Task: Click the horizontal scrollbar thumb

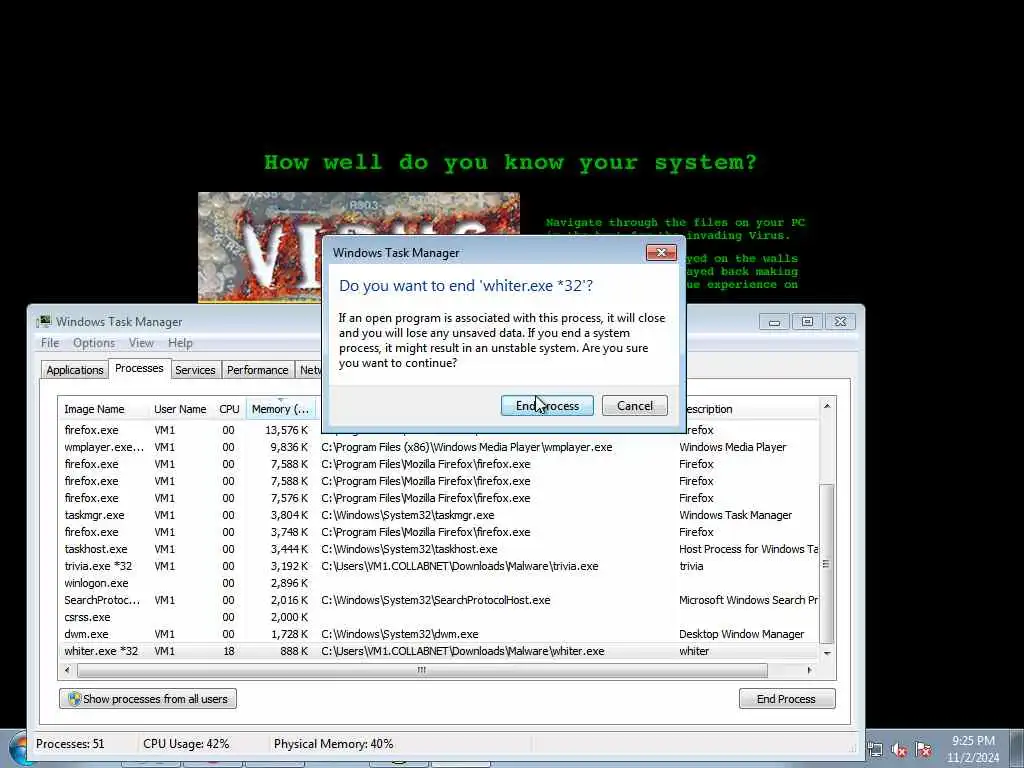Action: point(422,670)
